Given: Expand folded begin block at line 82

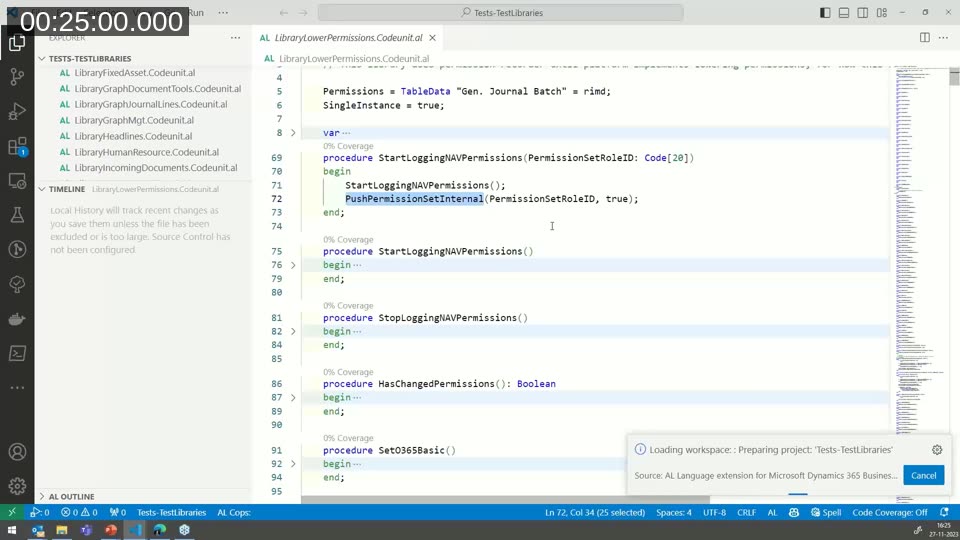Looking at the screenshot, I should [293, 331].
